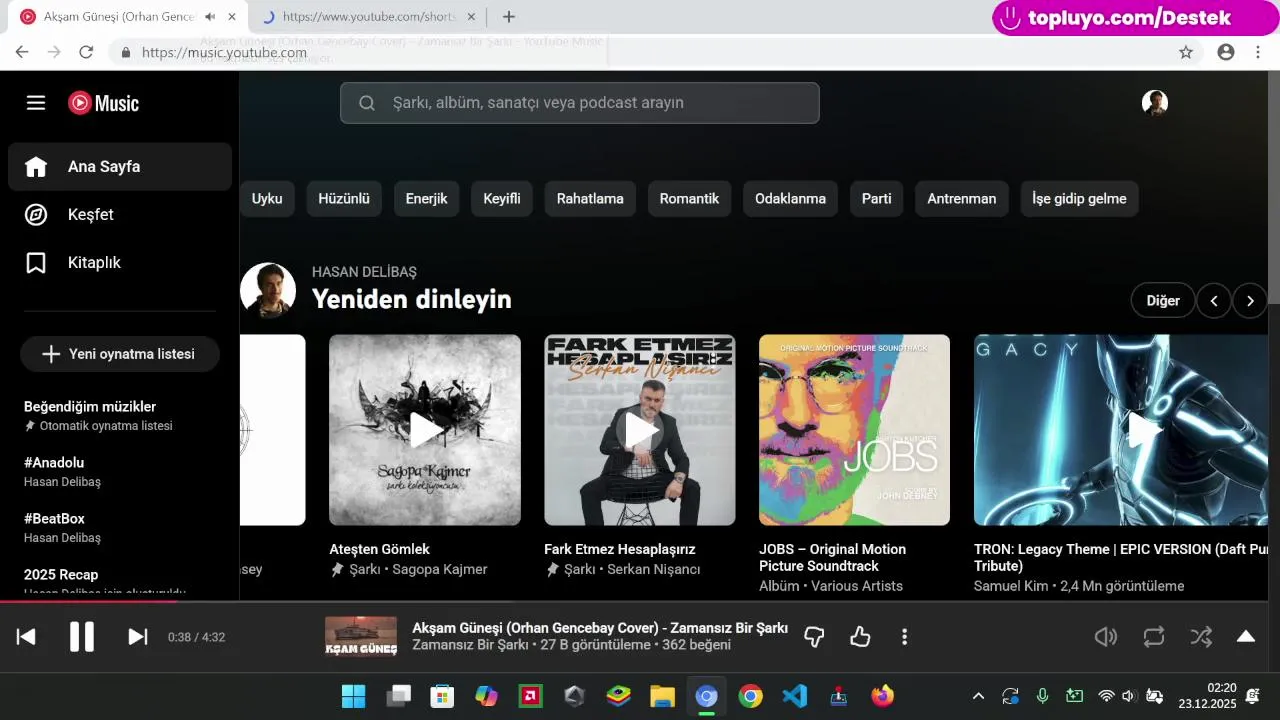Image resolution: width=1280 pixels, height=720 pixels.
Task: Expand the player page arrow
Action: pos(1246,637)
